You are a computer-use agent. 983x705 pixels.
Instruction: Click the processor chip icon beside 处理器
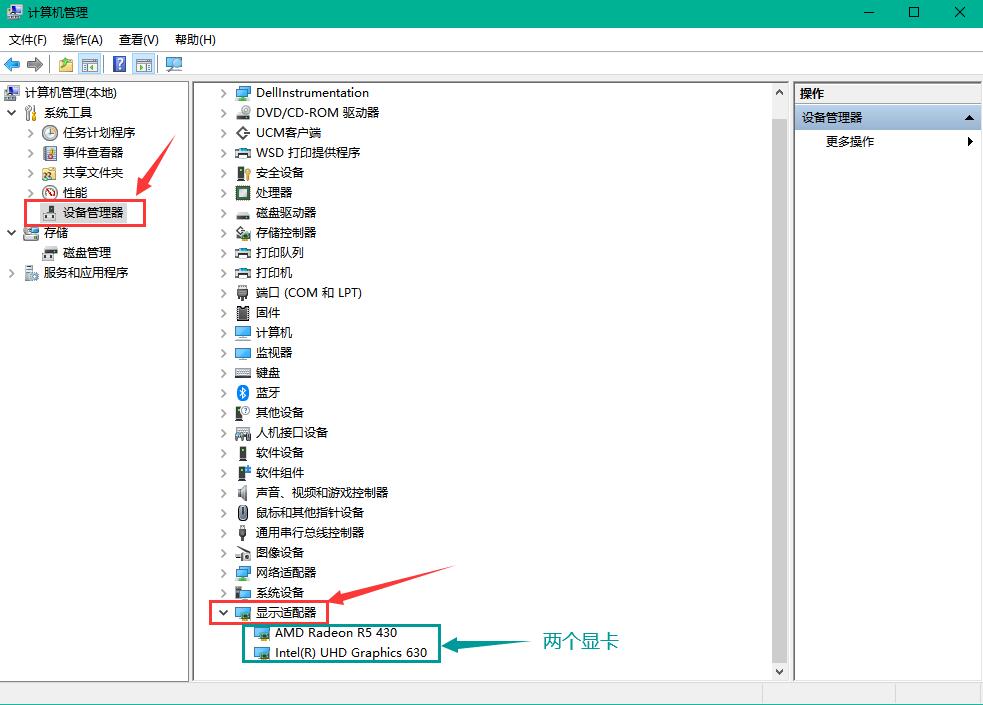[243, 193]
